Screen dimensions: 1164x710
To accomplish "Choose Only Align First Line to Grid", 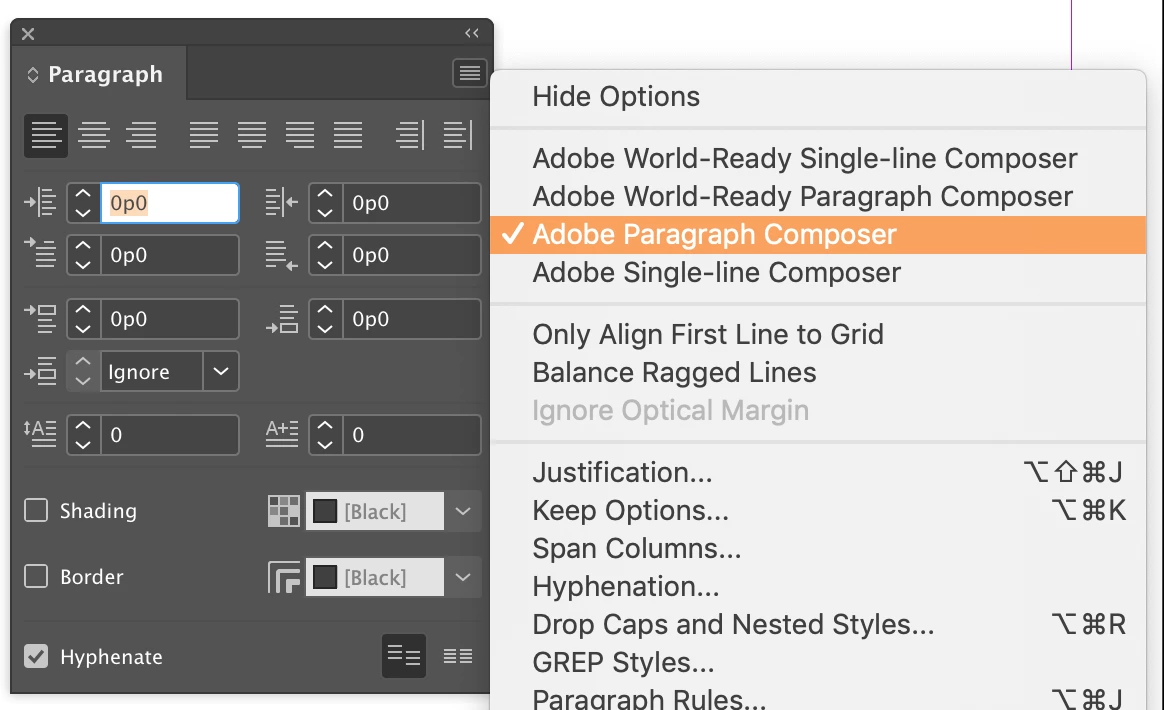I will pyautogui.click(x=818, y=334).
